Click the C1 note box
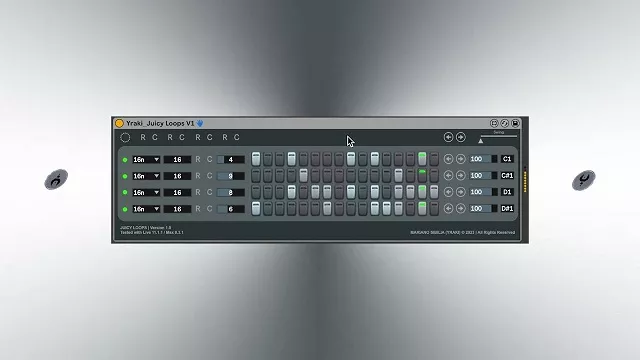 pyautogui.click(x=507, y=159)
